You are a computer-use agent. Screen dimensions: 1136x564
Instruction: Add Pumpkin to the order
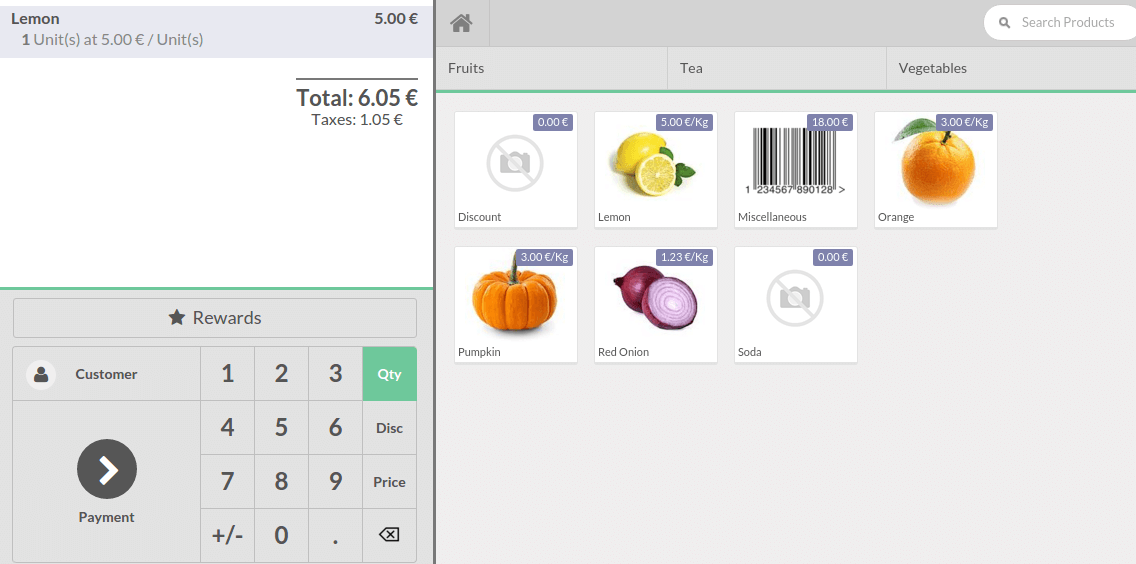click(515, 304)
